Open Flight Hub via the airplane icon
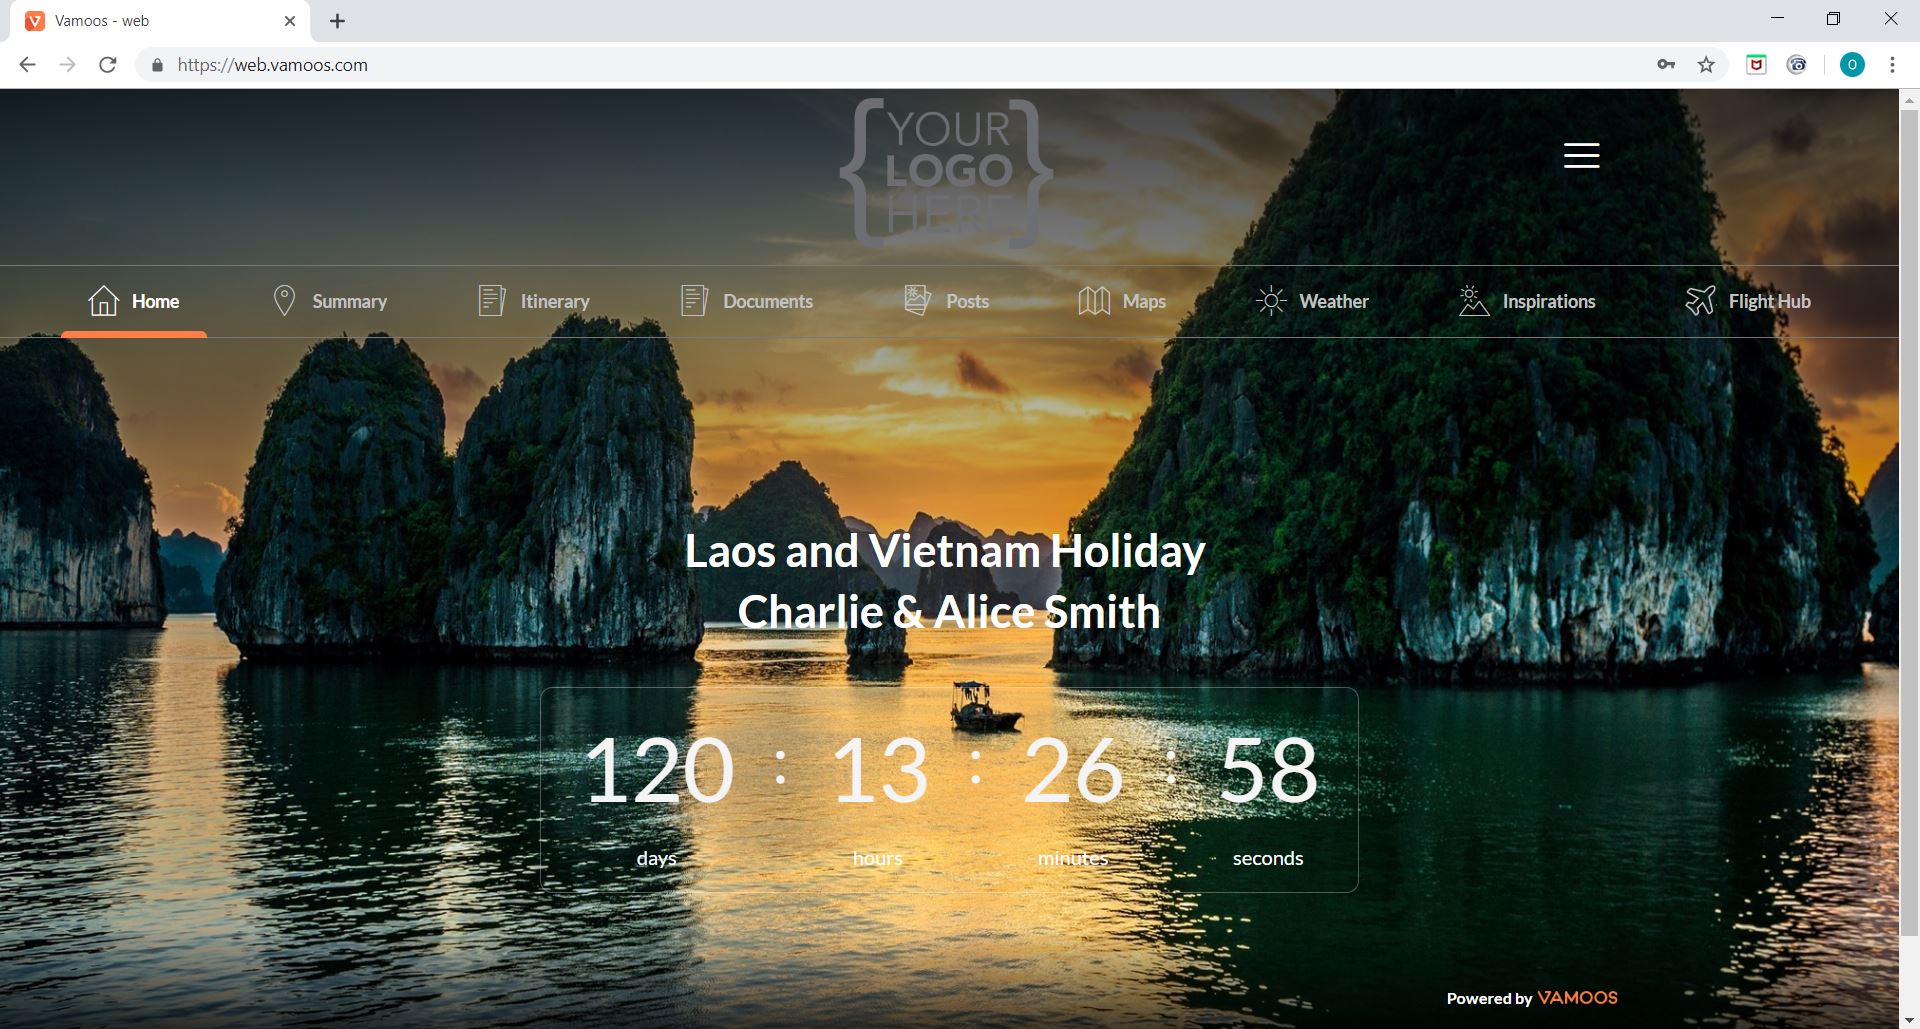The width and height of the screenshot is (1920, 1029). (1700, 300)
